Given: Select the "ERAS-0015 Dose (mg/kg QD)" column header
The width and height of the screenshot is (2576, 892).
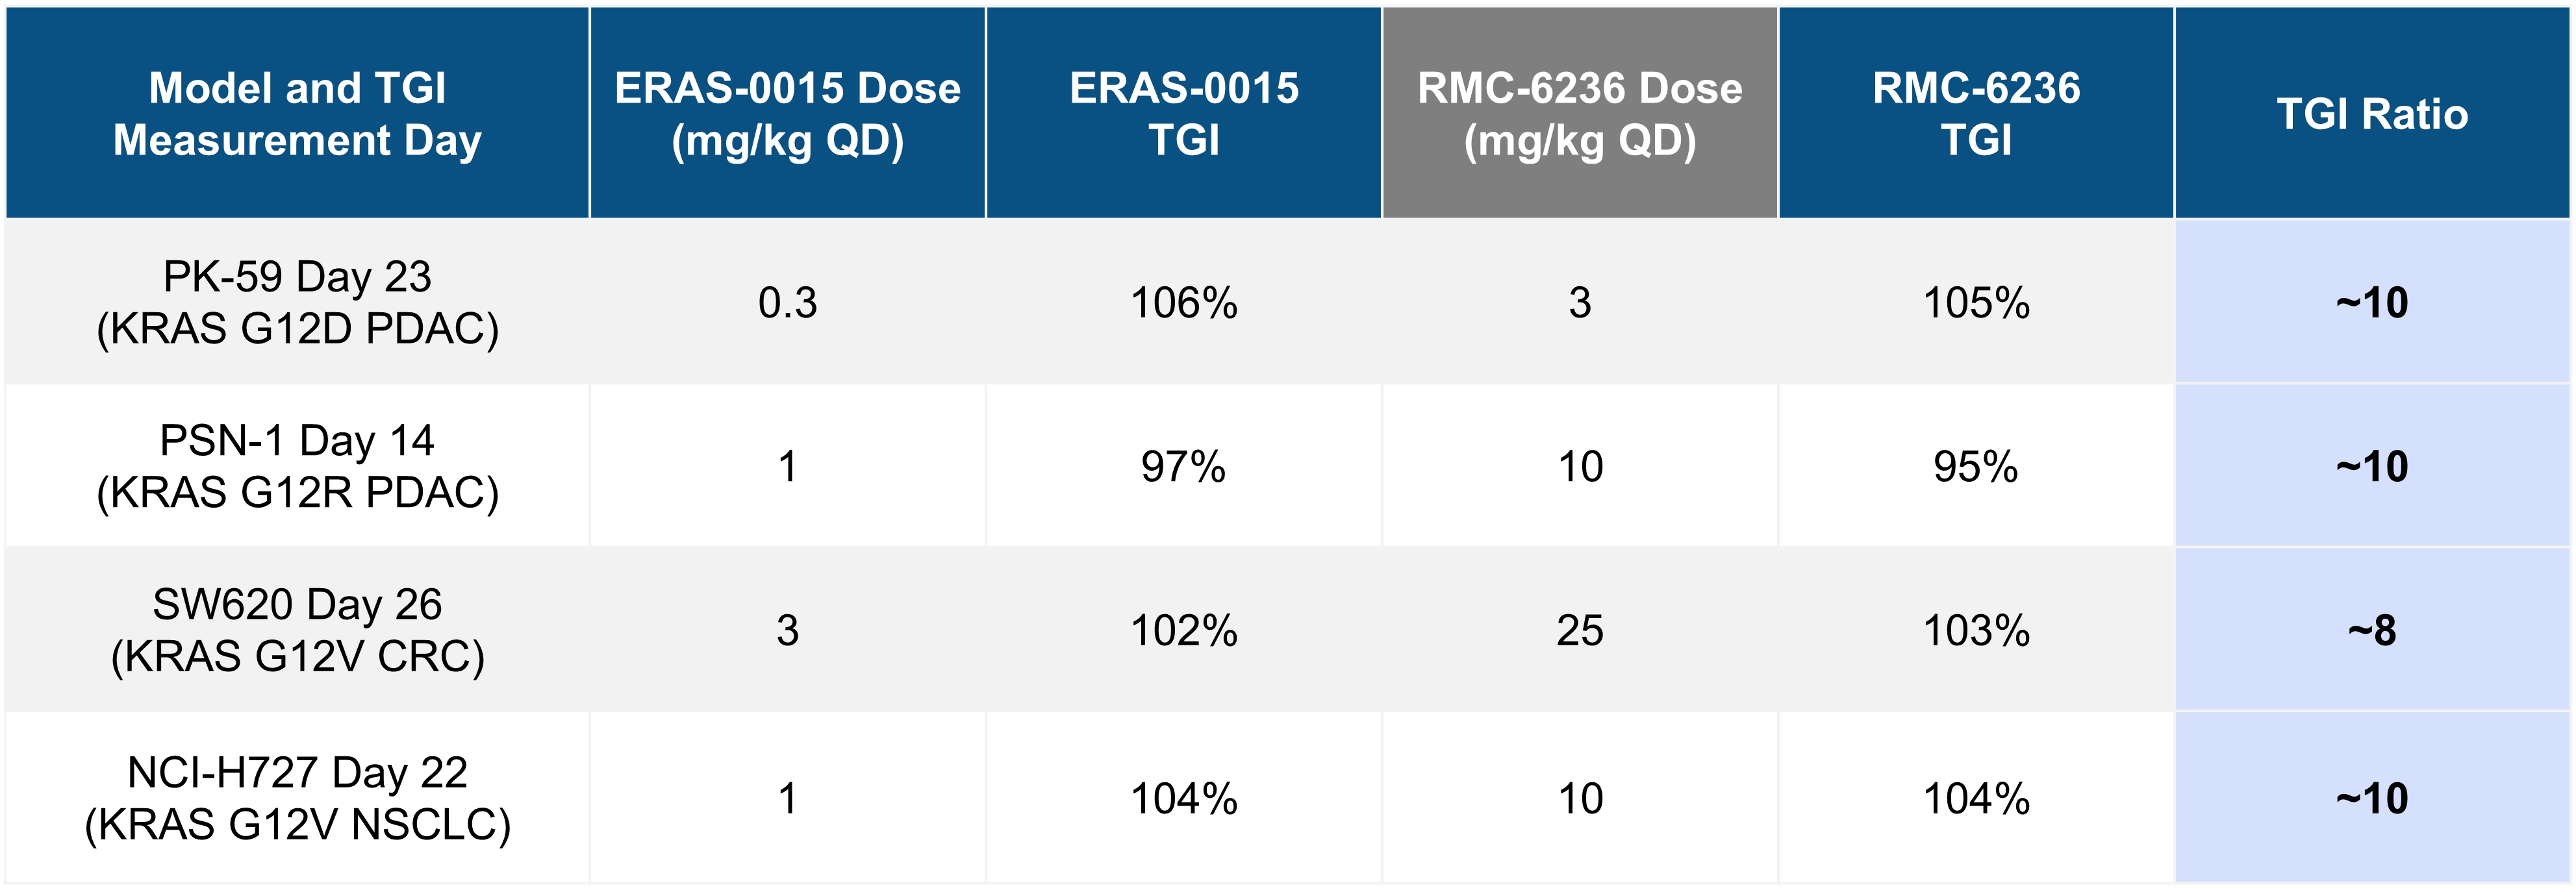Looking at the screenshot, I should coord(787,114).
